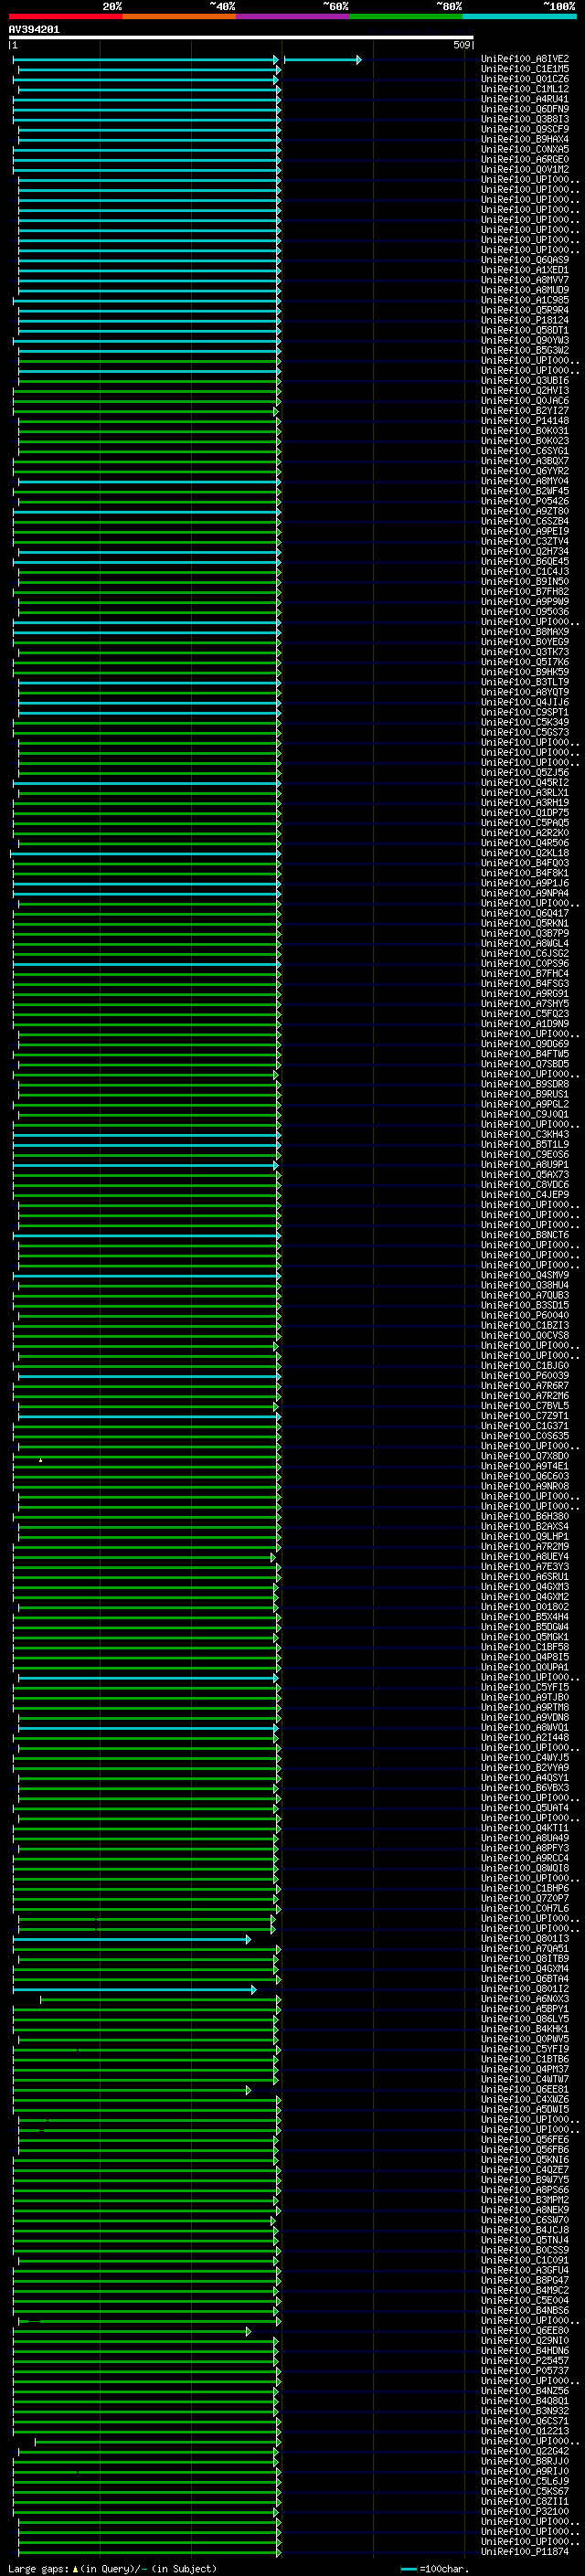
Task: Select the UniRef100_B9HAX4 entry
Action: click(525, 139)
